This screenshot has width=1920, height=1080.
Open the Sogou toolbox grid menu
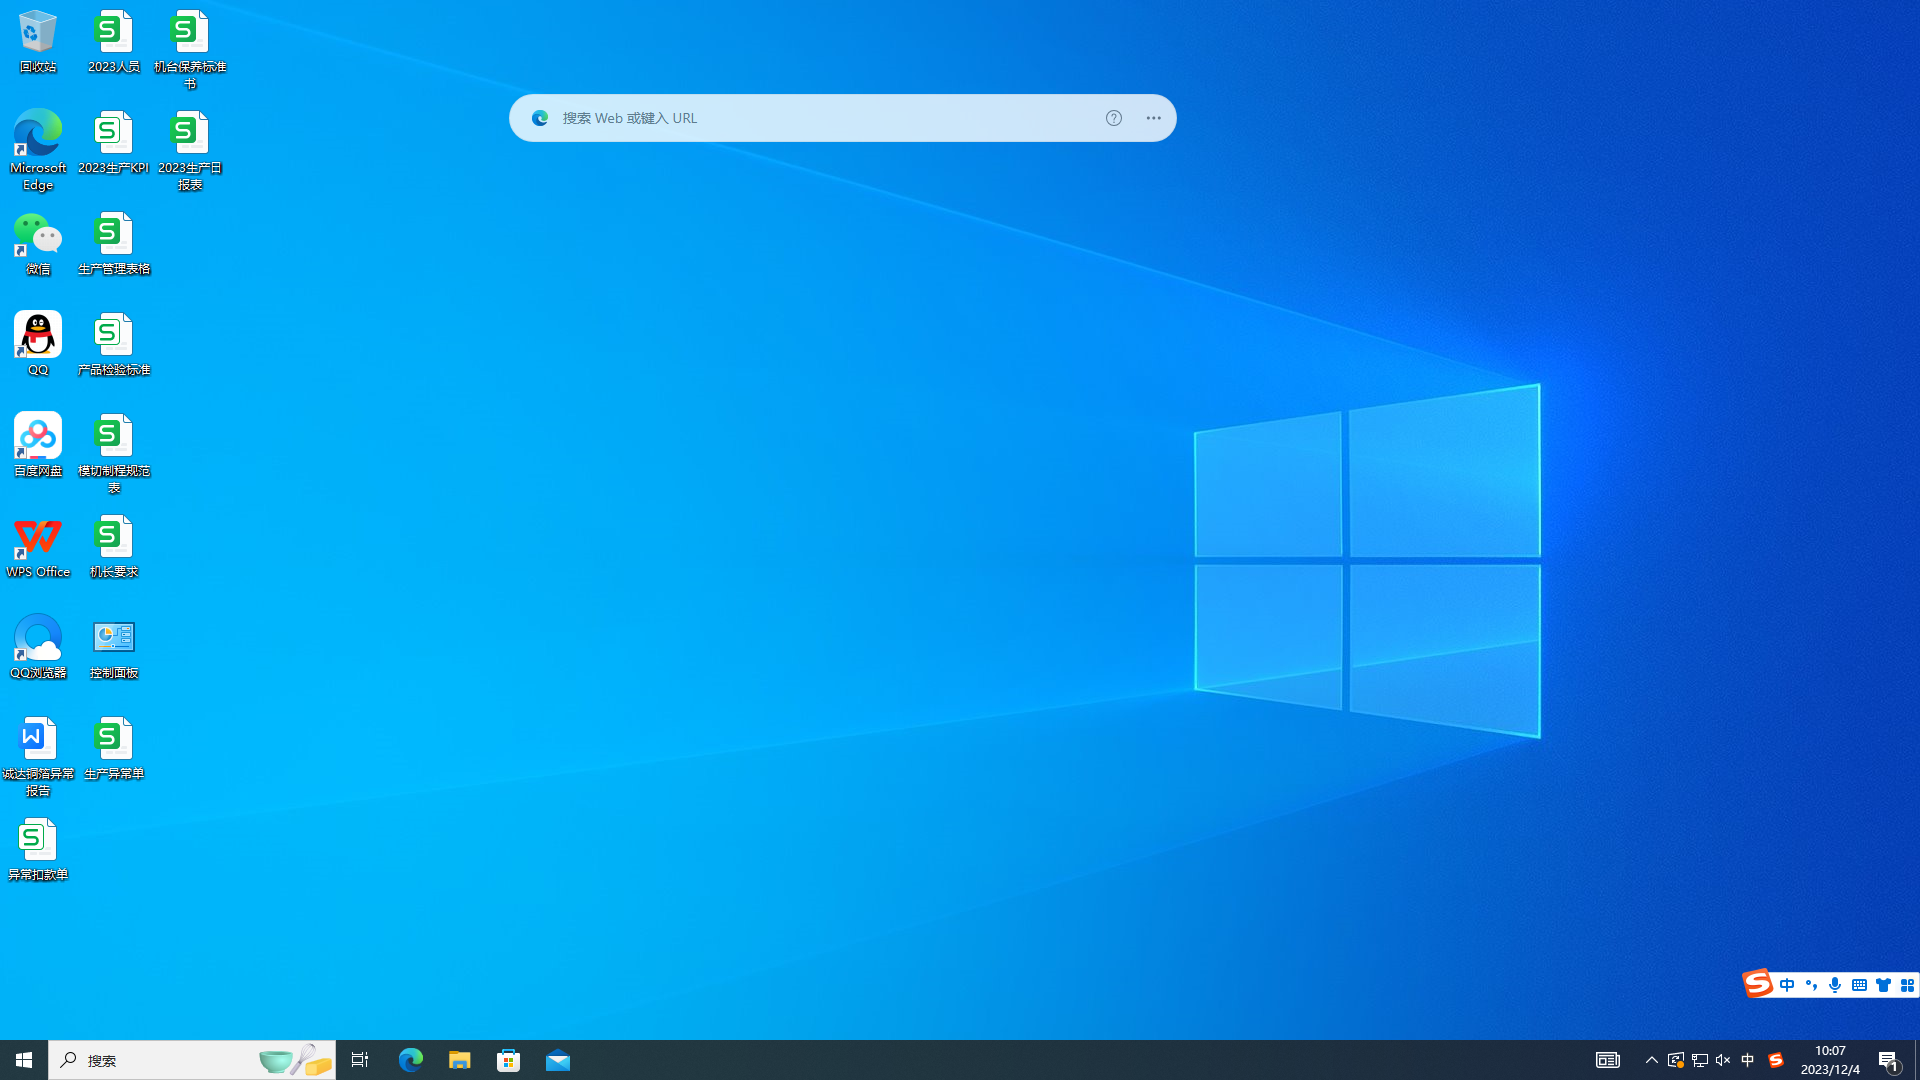pyautogui.click(x=1907, y=985)
